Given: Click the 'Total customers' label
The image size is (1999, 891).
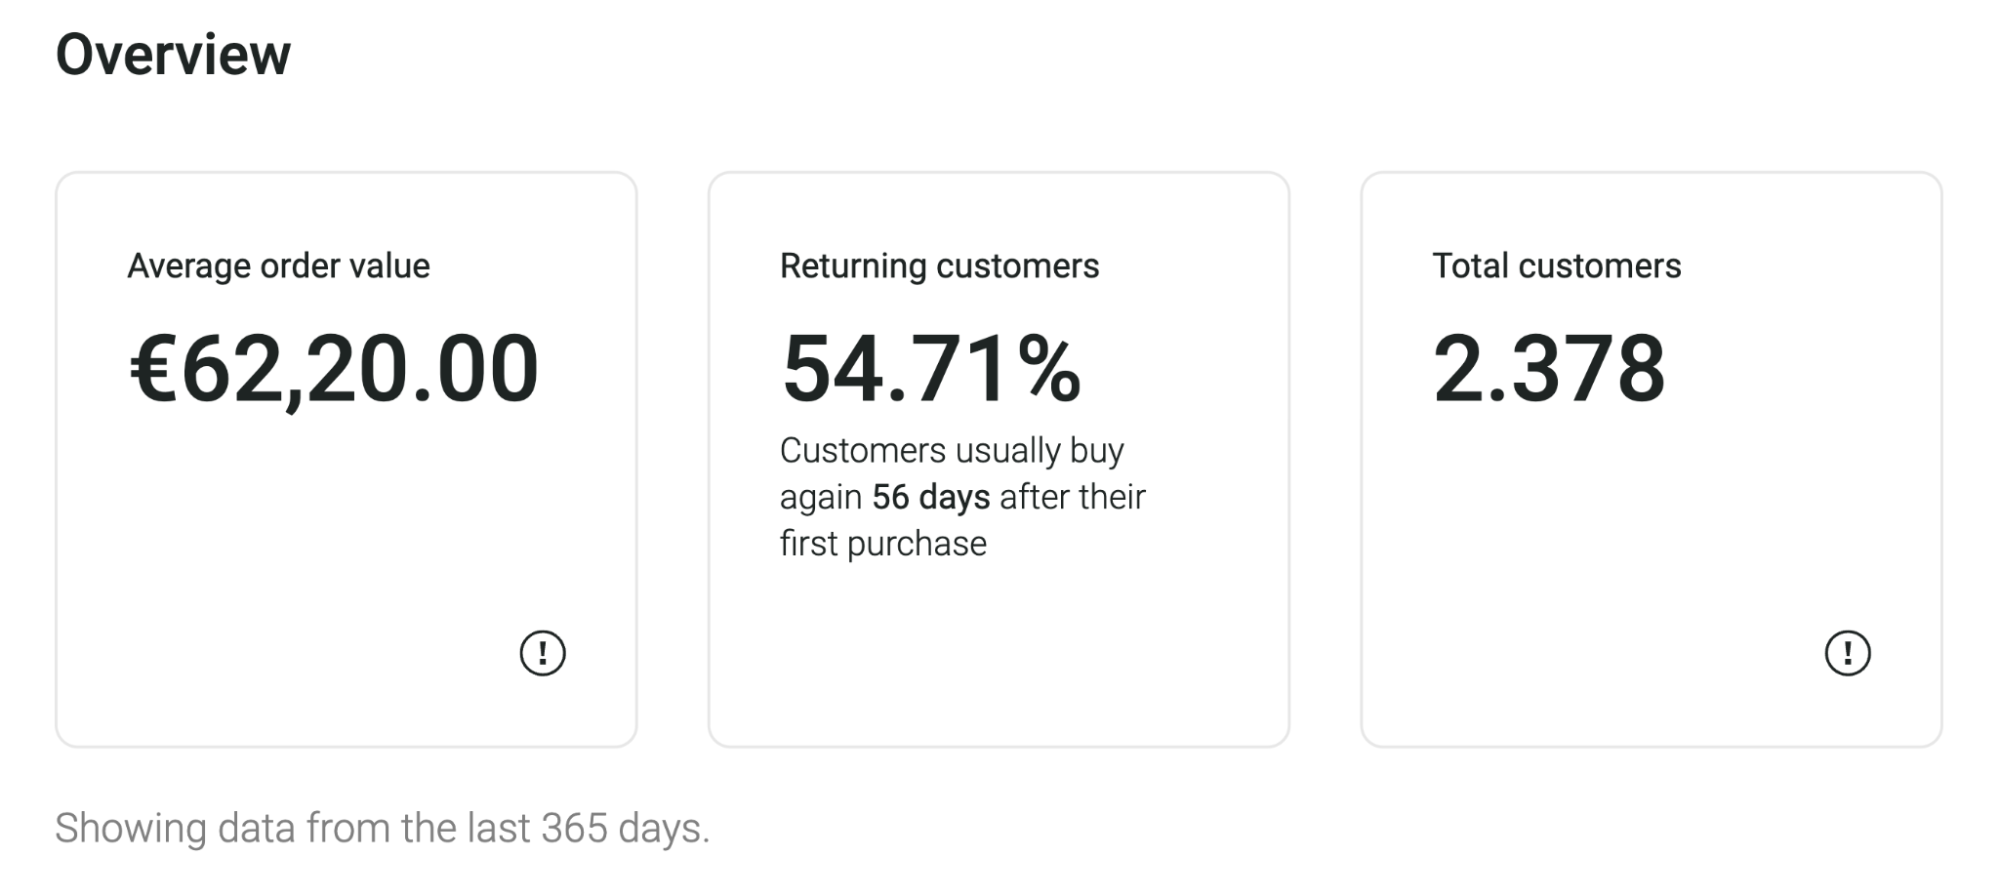Looking at the screenshot, I should click(x=1556, y=266).
